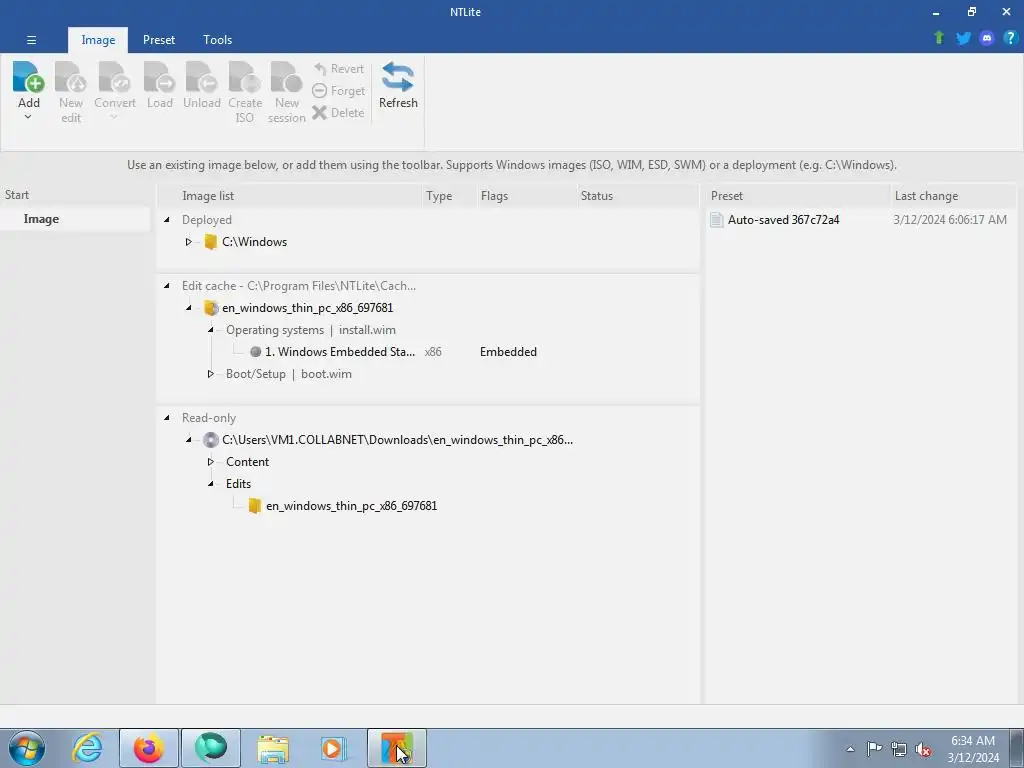Click the x86 type cell
Viewport: 1024px width, 768px height.
433,351
